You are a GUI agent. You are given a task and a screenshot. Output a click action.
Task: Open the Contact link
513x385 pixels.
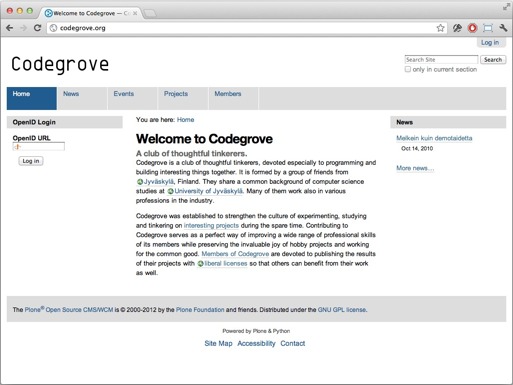point(293,343)
